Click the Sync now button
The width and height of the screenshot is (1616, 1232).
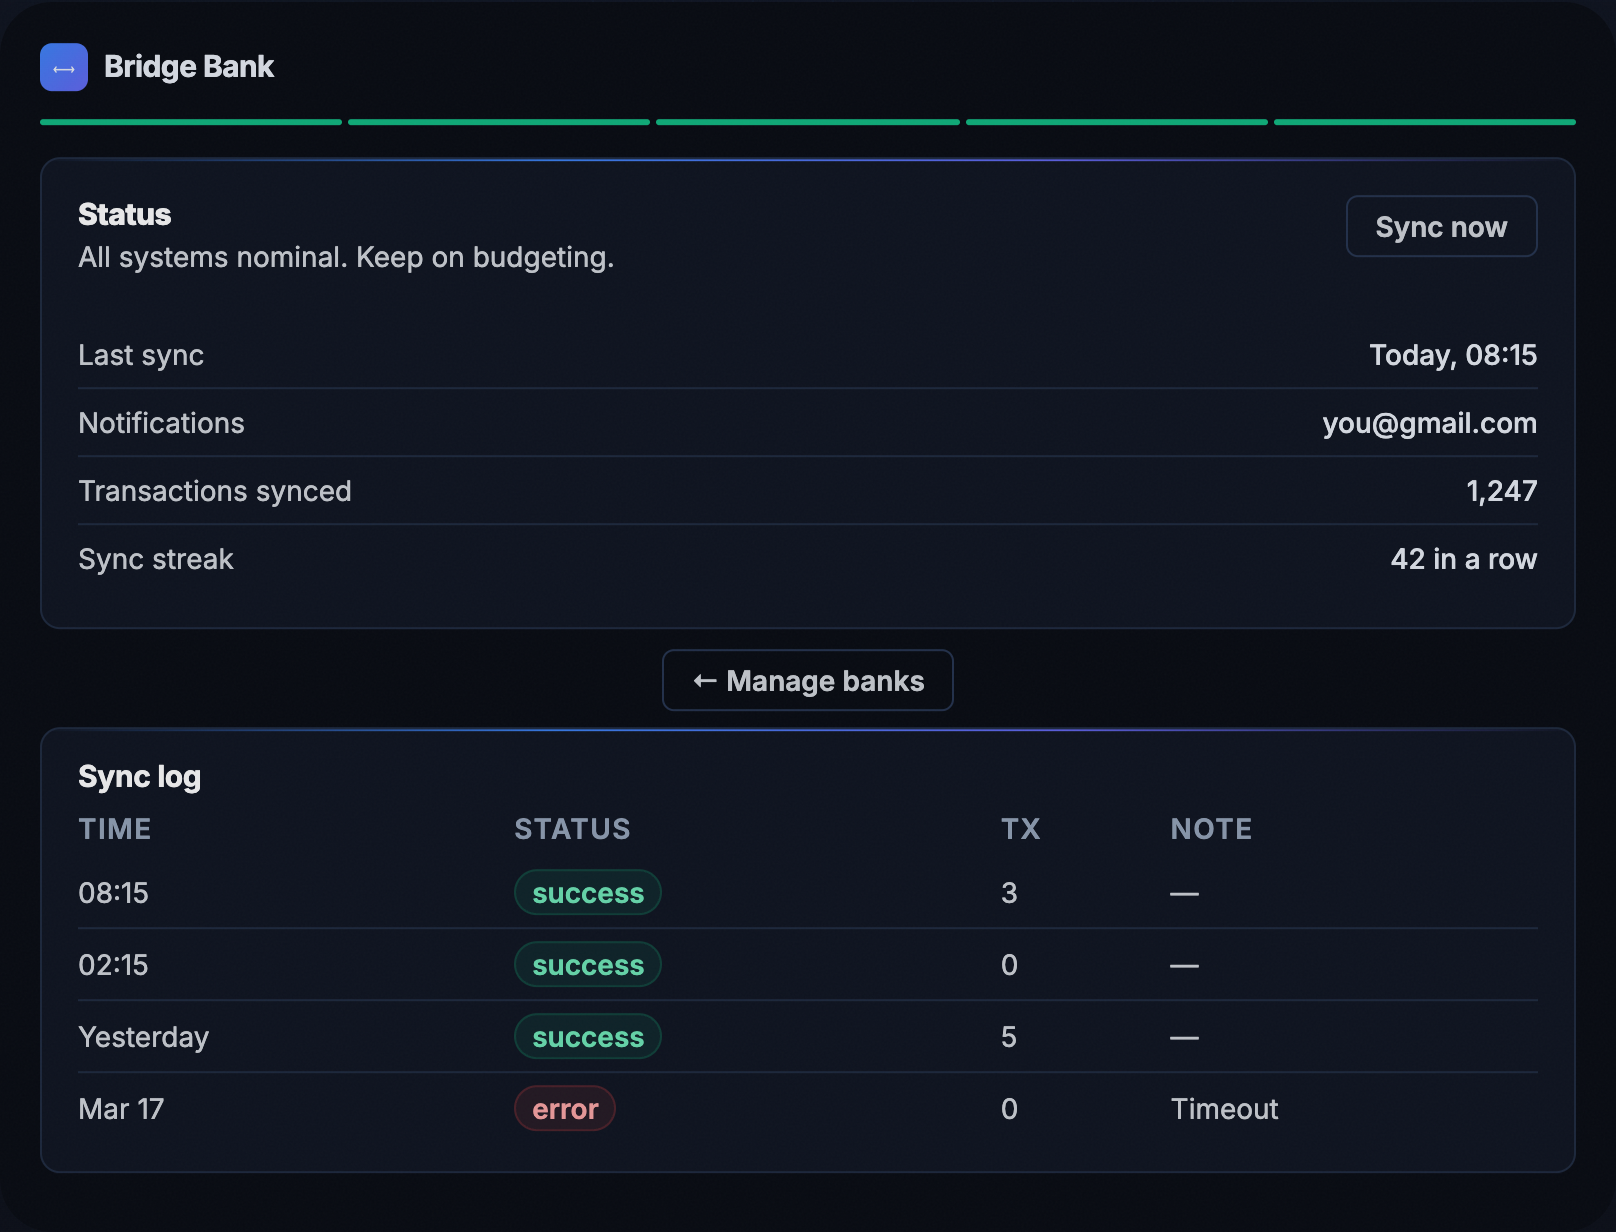coord(1441,226)
